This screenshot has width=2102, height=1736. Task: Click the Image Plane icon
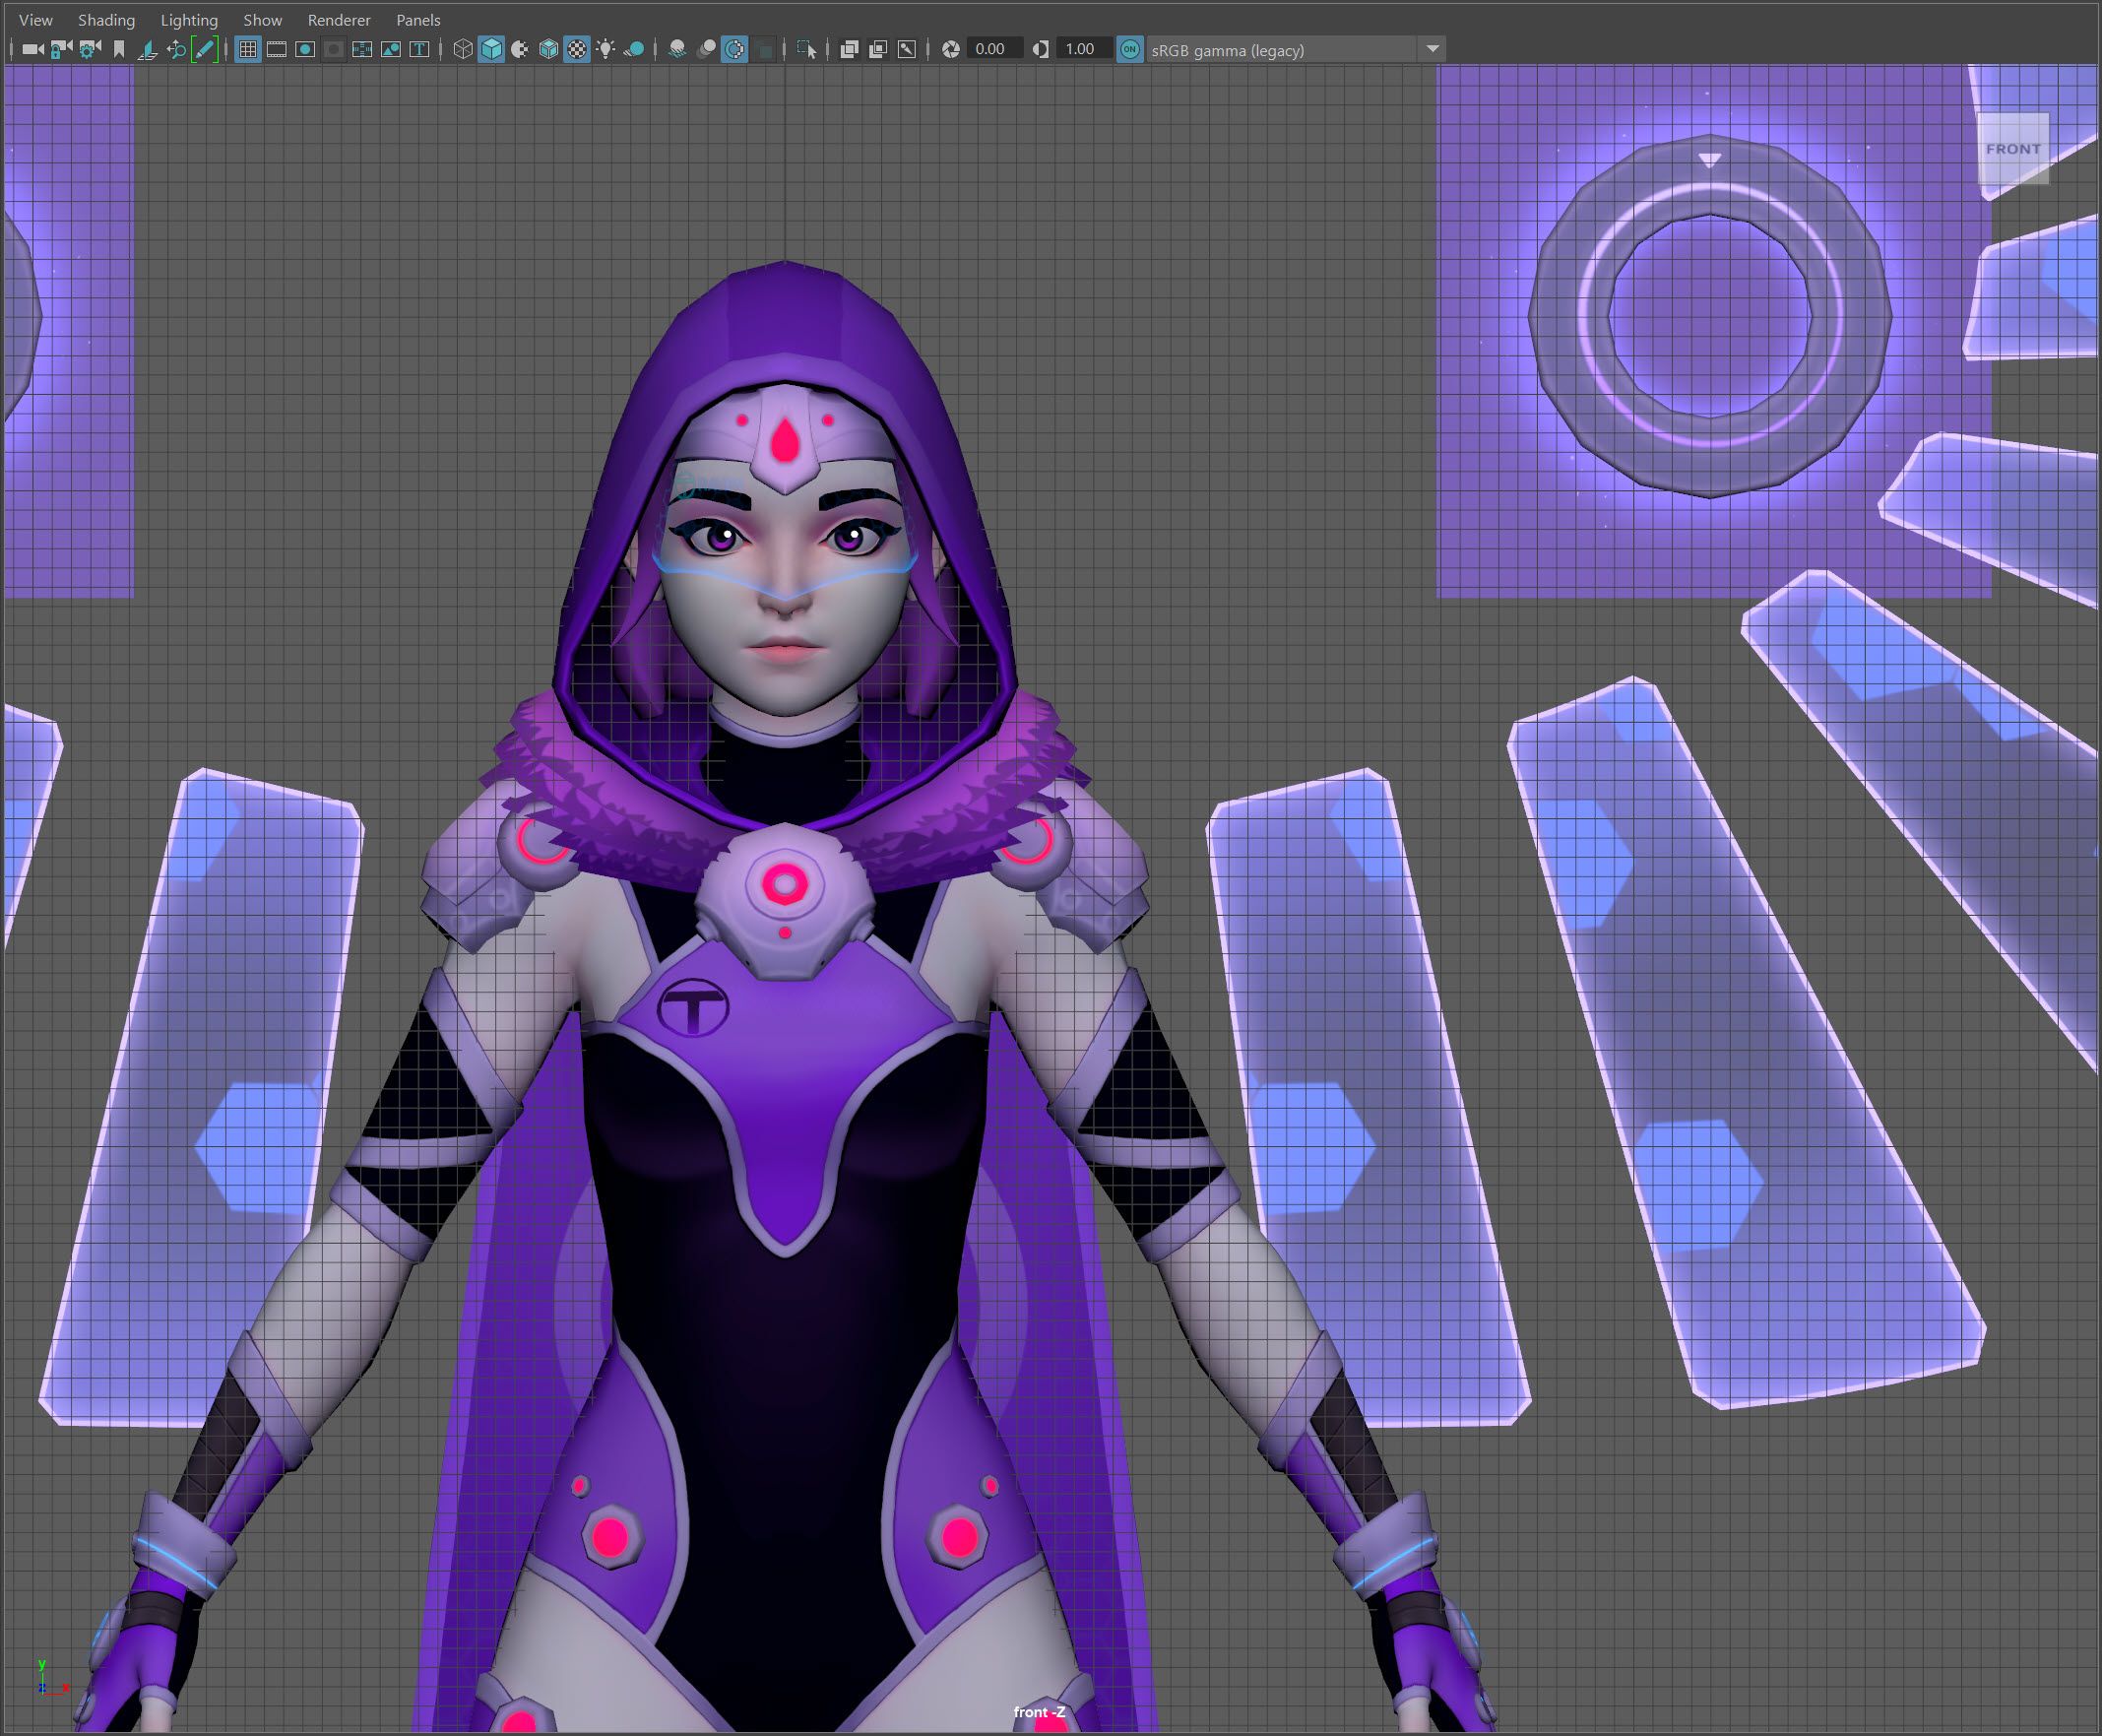point(148,49)
